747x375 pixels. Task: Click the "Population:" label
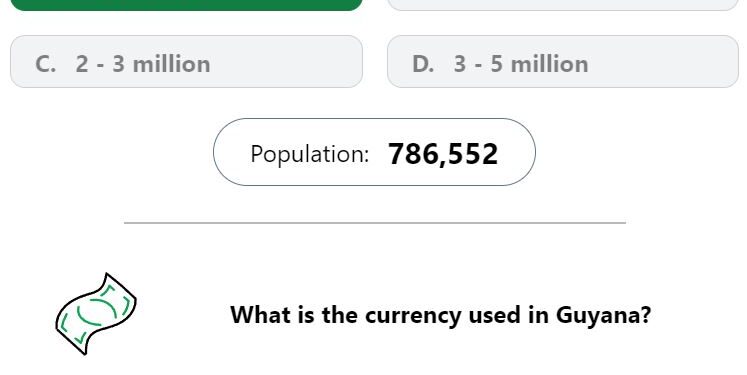click(x=310, y=154)
